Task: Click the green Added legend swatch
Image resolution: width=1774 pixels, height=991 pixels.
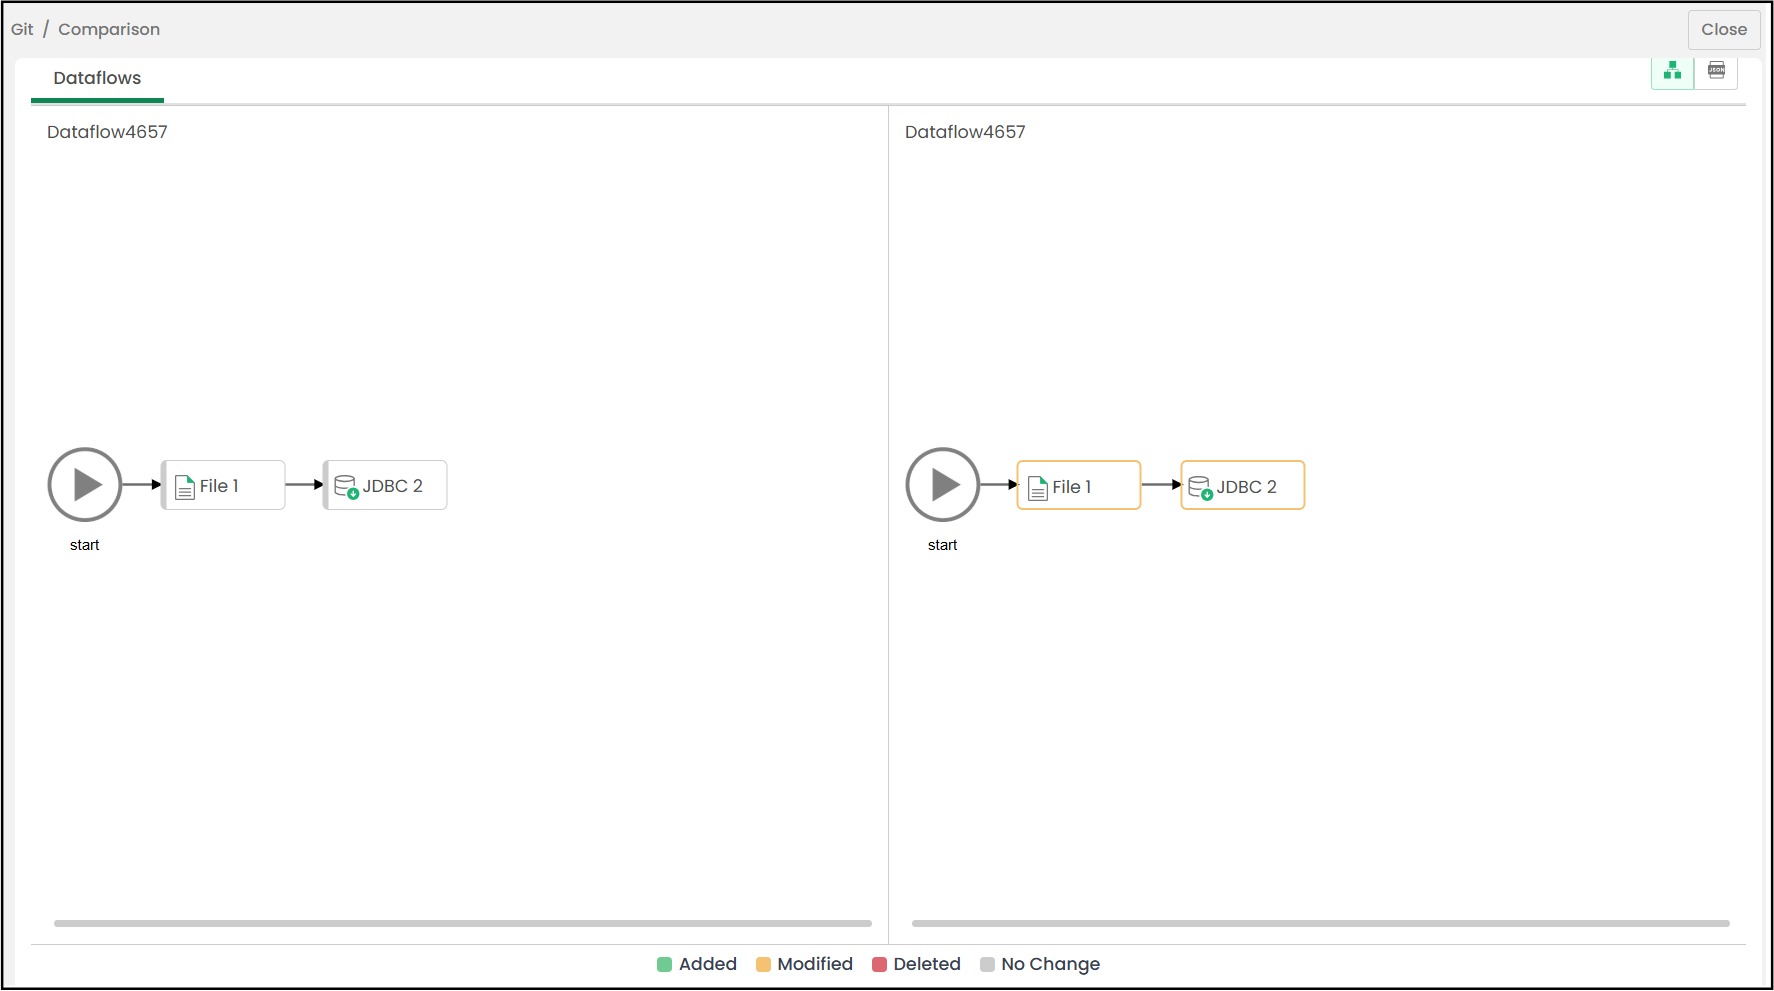Action: click(x=664, y=964)
